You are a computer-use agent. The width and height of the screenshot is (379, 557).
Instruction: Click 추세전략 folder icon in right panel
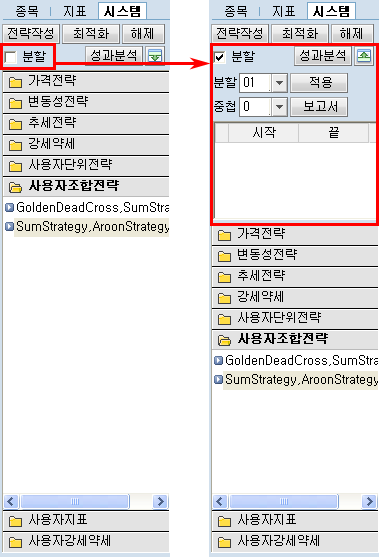pyautogui.click(x=224, y=277)
